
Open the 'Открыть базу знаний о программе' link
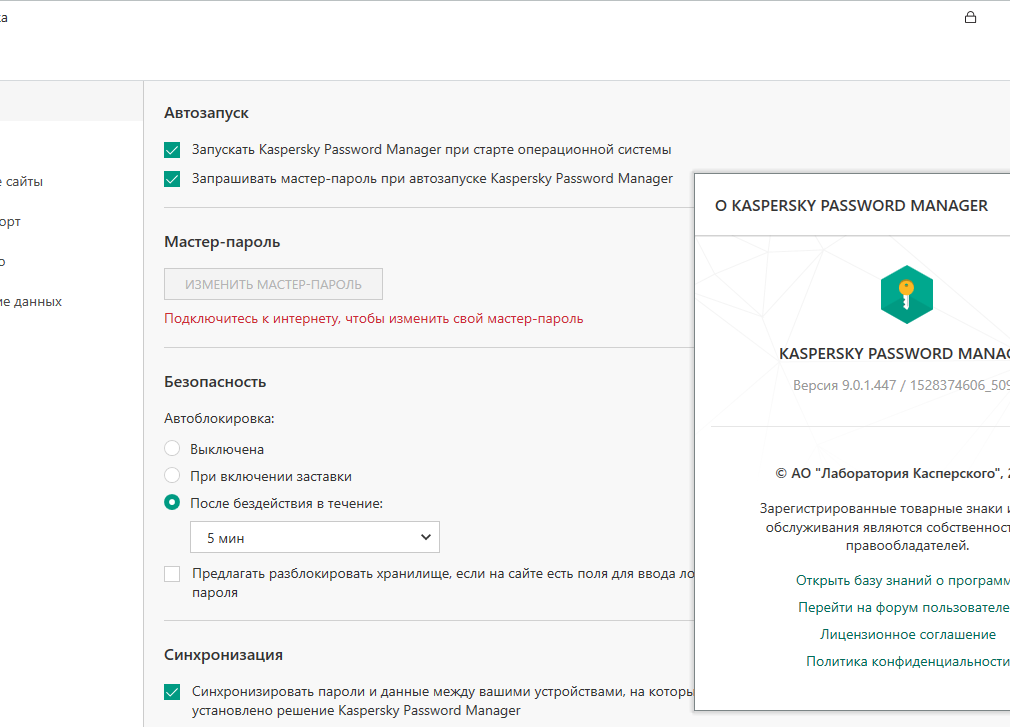902,580
